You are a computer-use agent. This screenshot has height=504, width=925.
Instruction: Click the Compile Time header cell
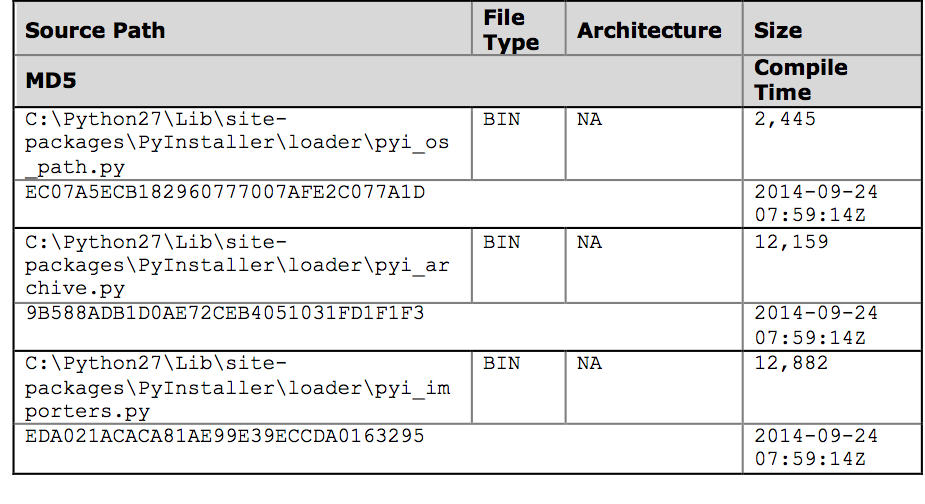click(801, 80)
